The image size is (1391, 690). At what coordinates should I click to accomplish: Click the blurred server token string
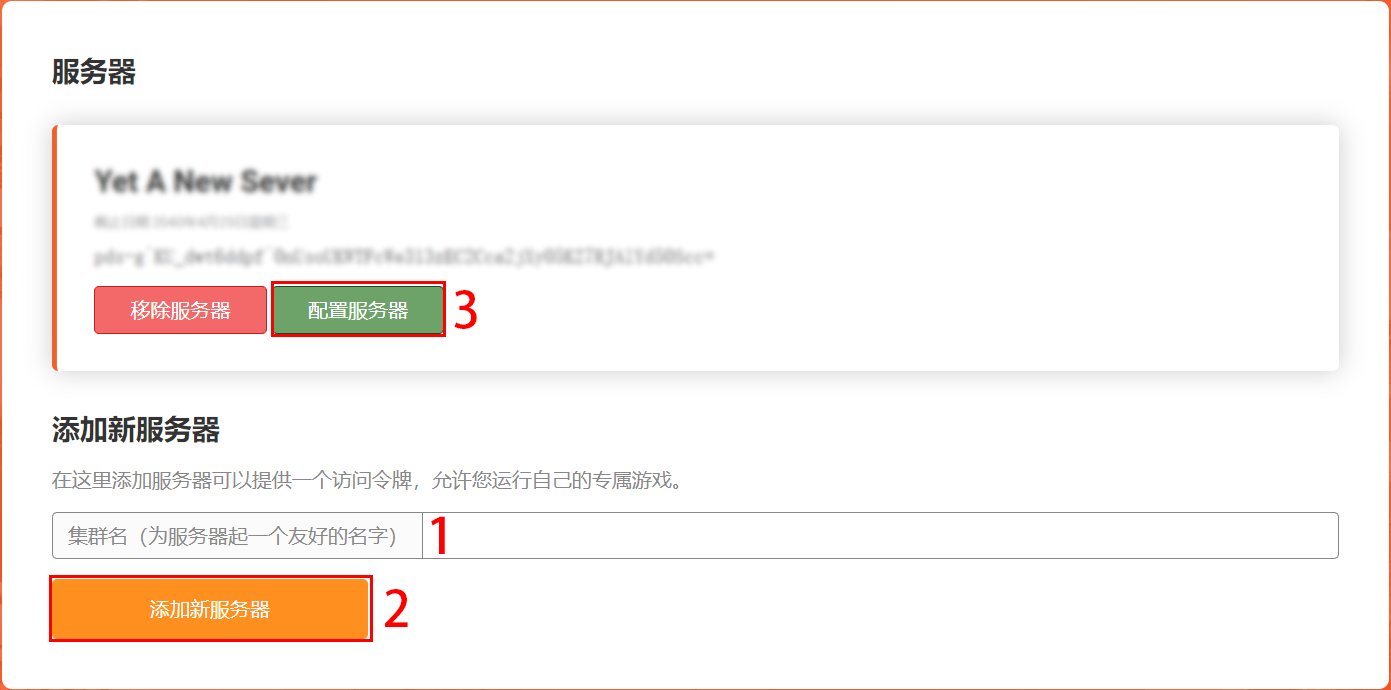404,257
